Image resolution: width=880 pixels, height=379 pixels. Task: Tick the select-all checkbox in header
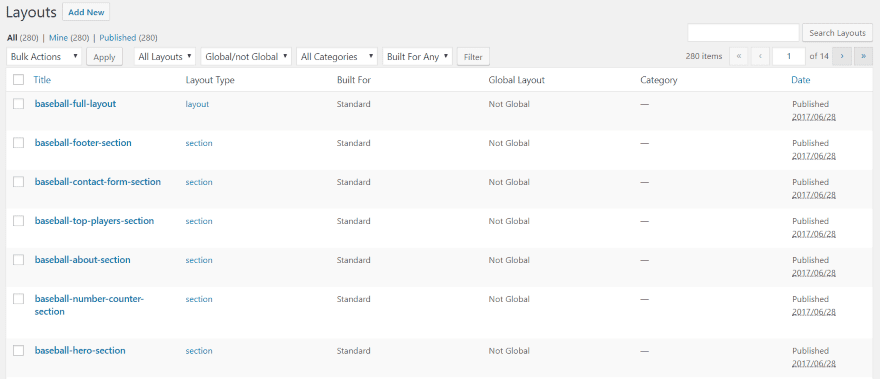19,80
